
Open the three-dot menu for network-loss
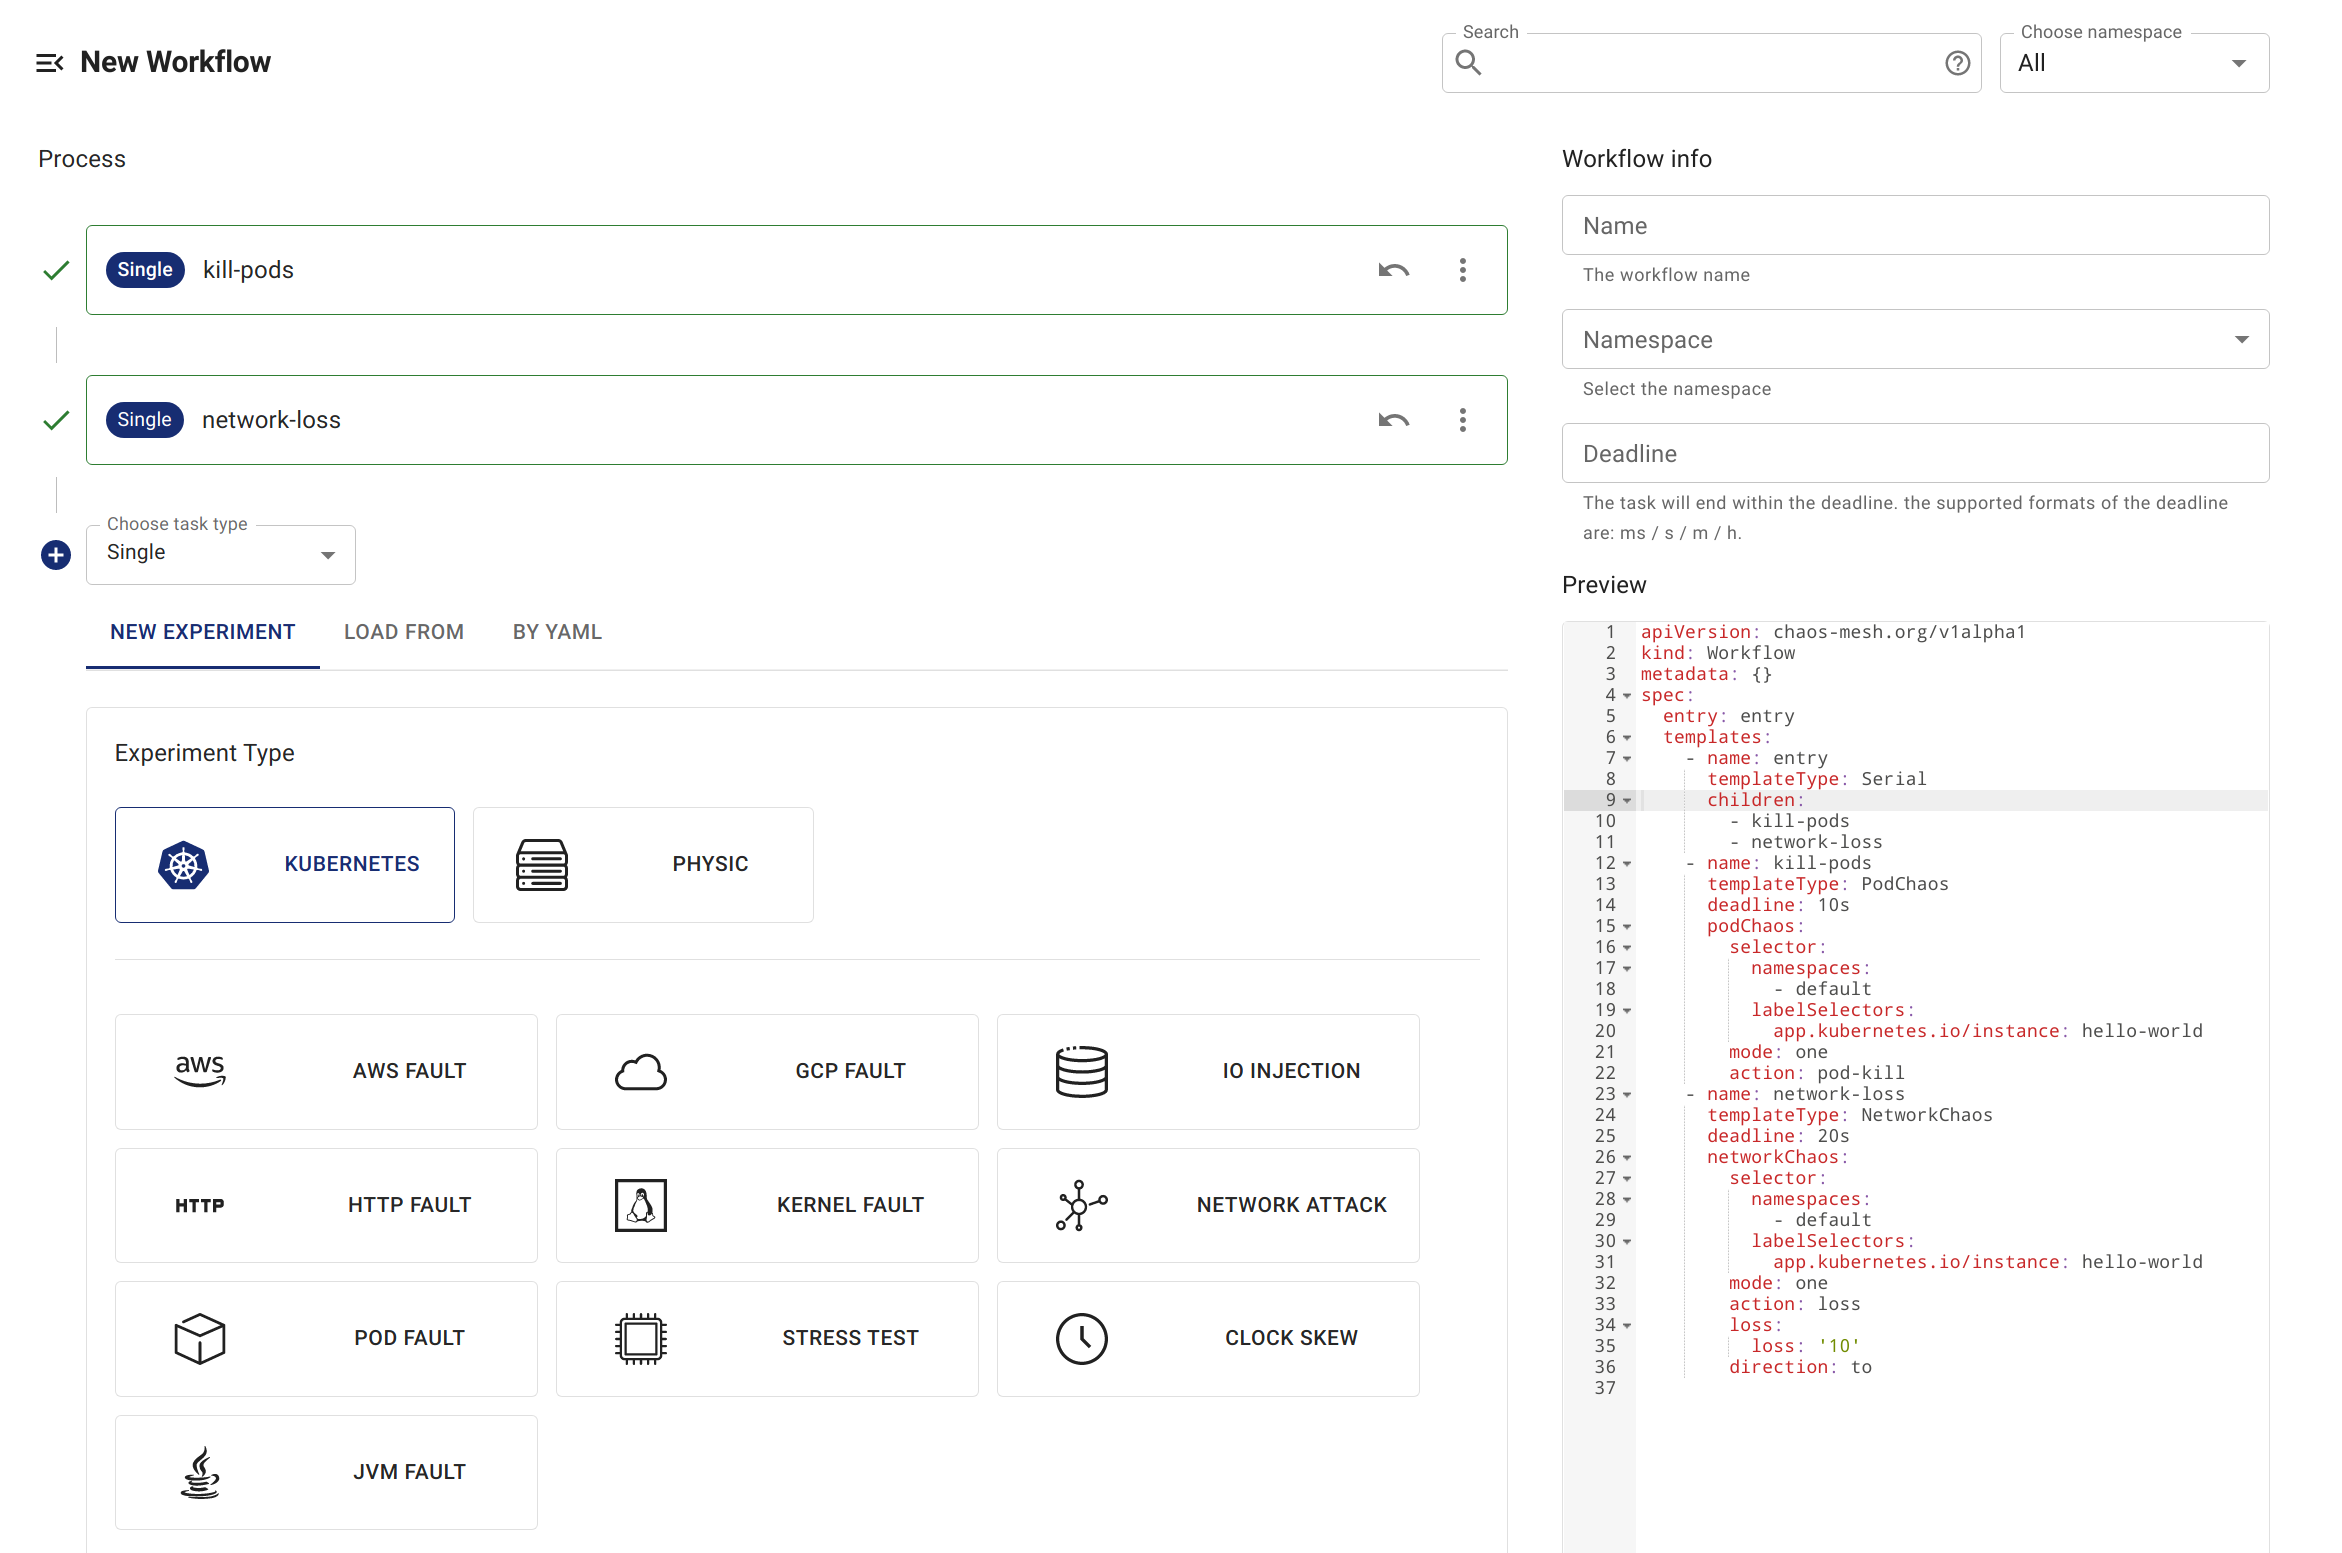(1462, 420)
